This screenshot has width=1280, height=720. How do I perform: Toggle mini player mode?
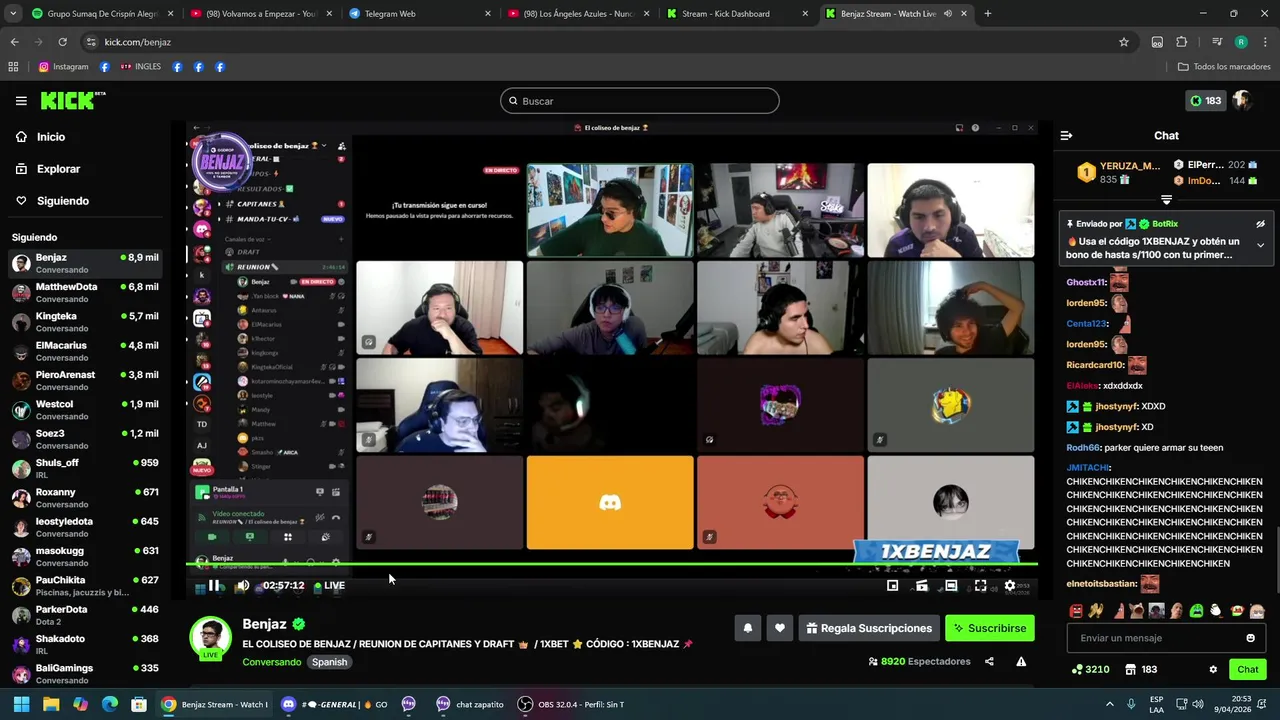click(x=893, y=586)
